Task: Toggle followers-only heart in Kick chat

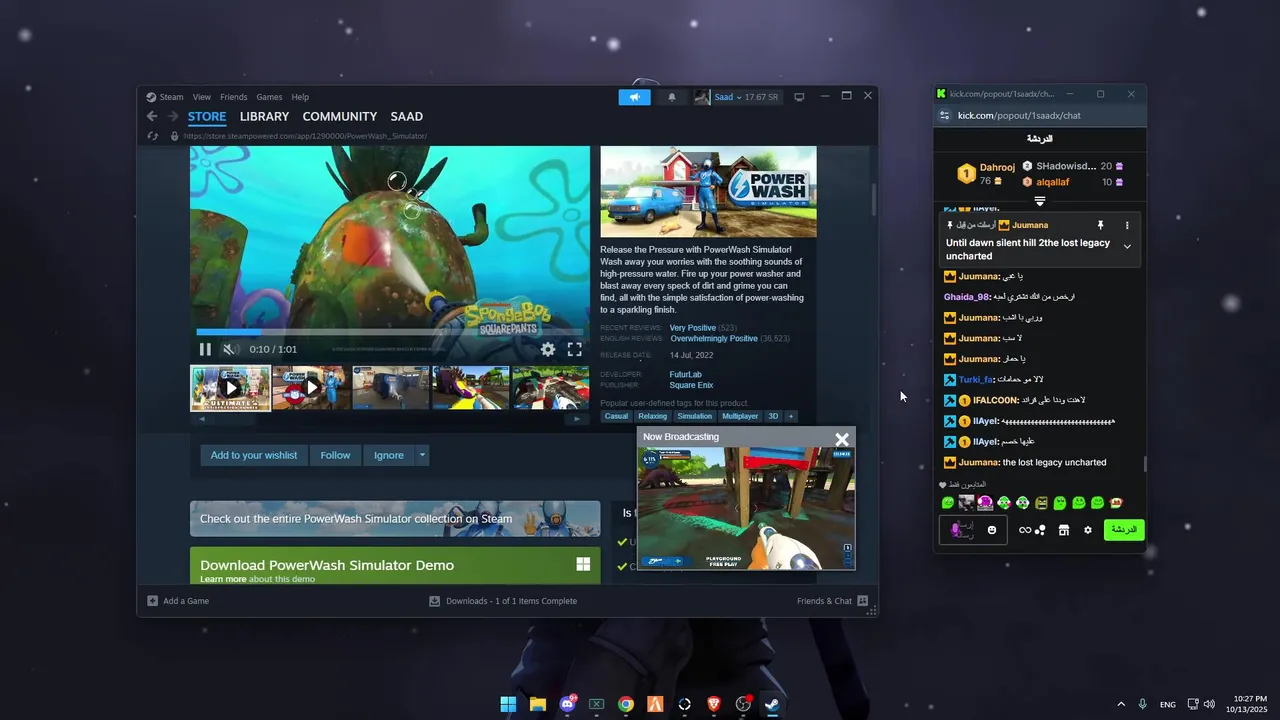Action: (944, 485)
